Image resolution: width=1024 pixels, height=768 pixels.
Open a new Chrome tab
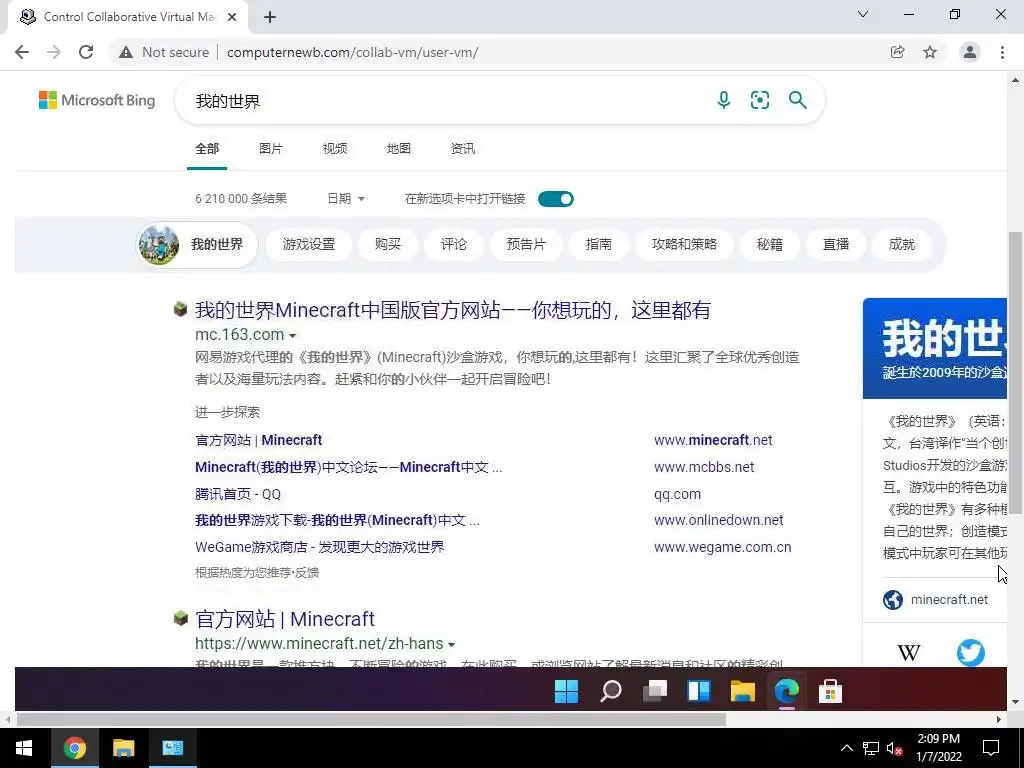[x=270, y=17]
